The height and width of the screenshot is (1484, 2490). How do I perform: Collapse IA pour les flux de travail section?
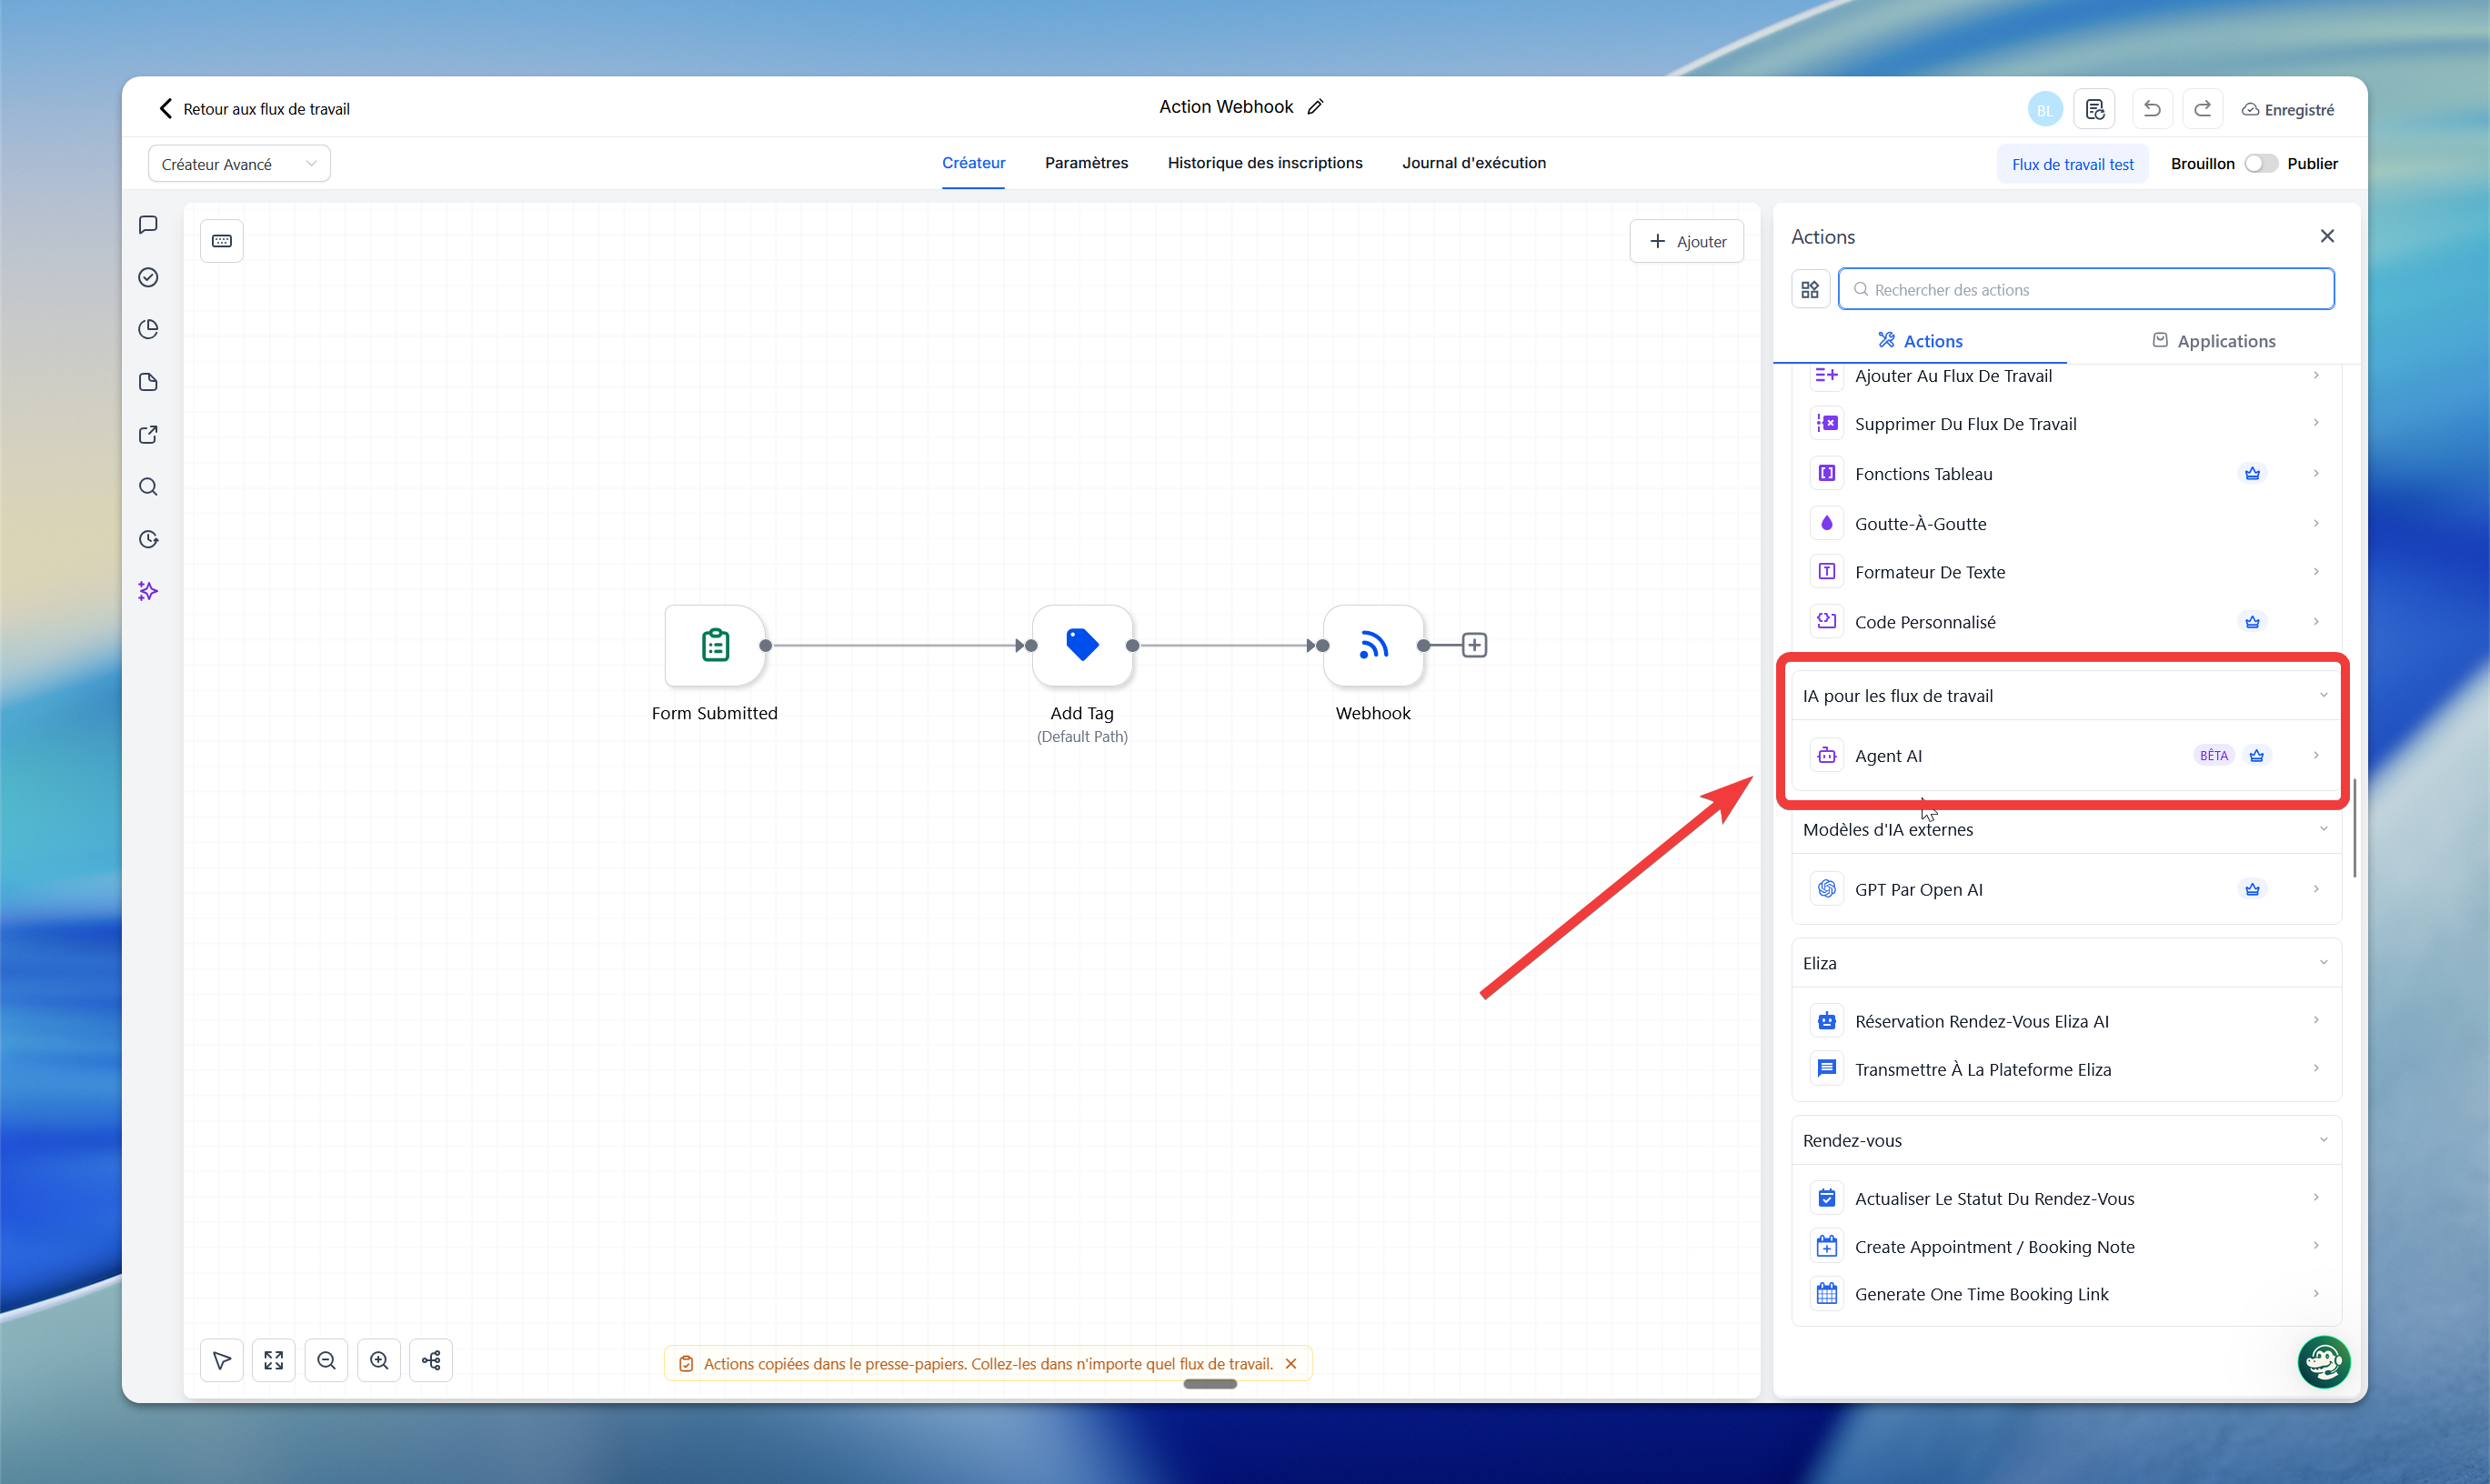pyautogui.click(x=2323, y=695)
